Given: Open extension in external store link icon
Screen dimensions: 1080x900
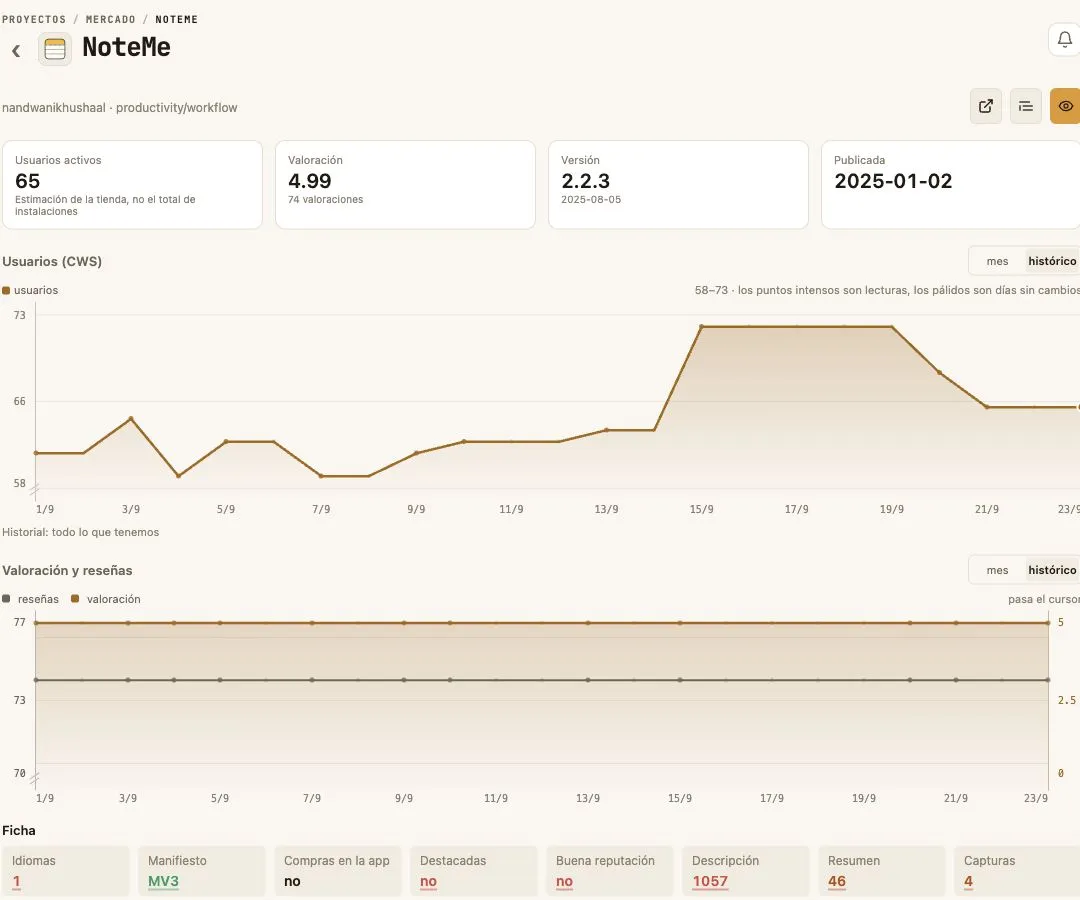Looking at the screenshot, I should pyautogui.click(x=986, y=106).
